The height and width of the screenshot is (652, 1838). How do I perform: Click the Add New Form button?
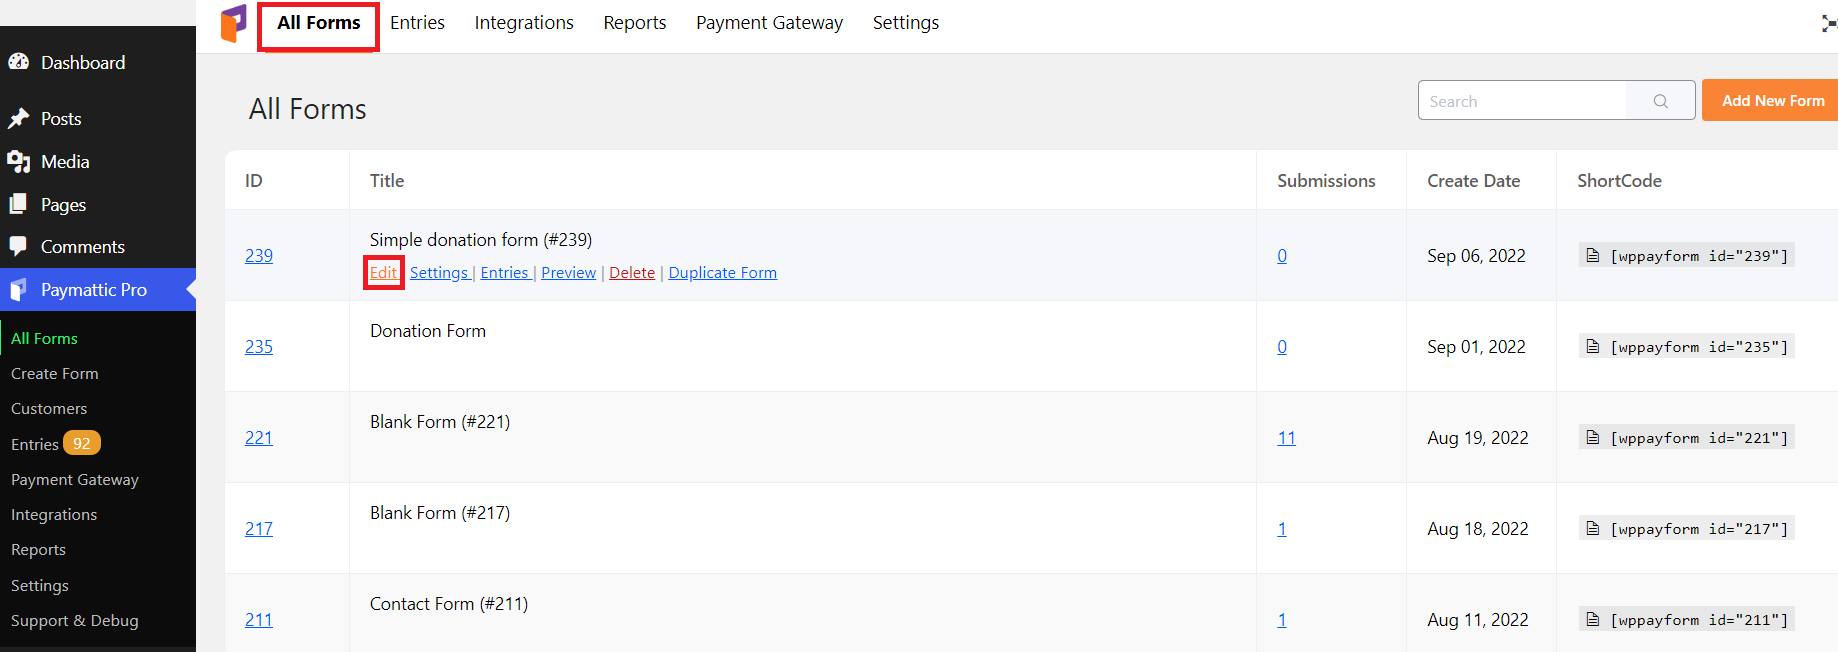pos(1771,101)
